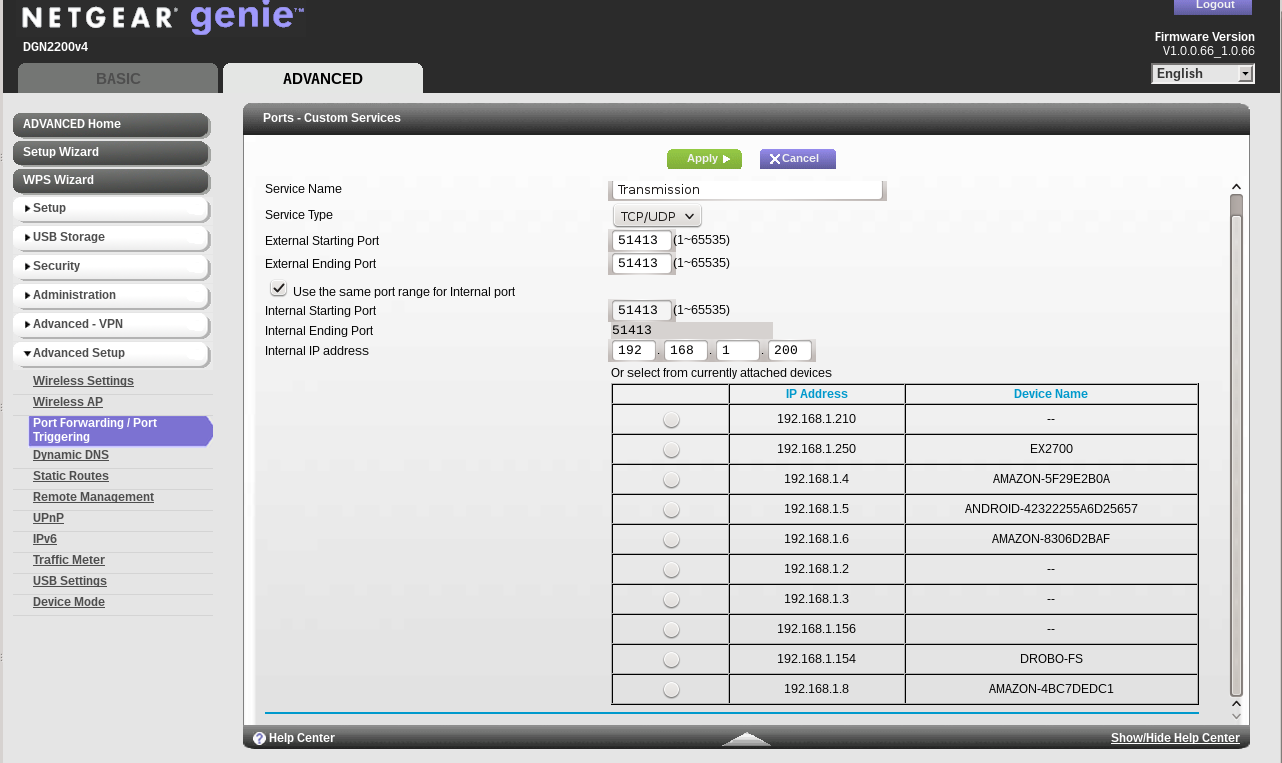Click the Service Name input field

tap(747, 190)
